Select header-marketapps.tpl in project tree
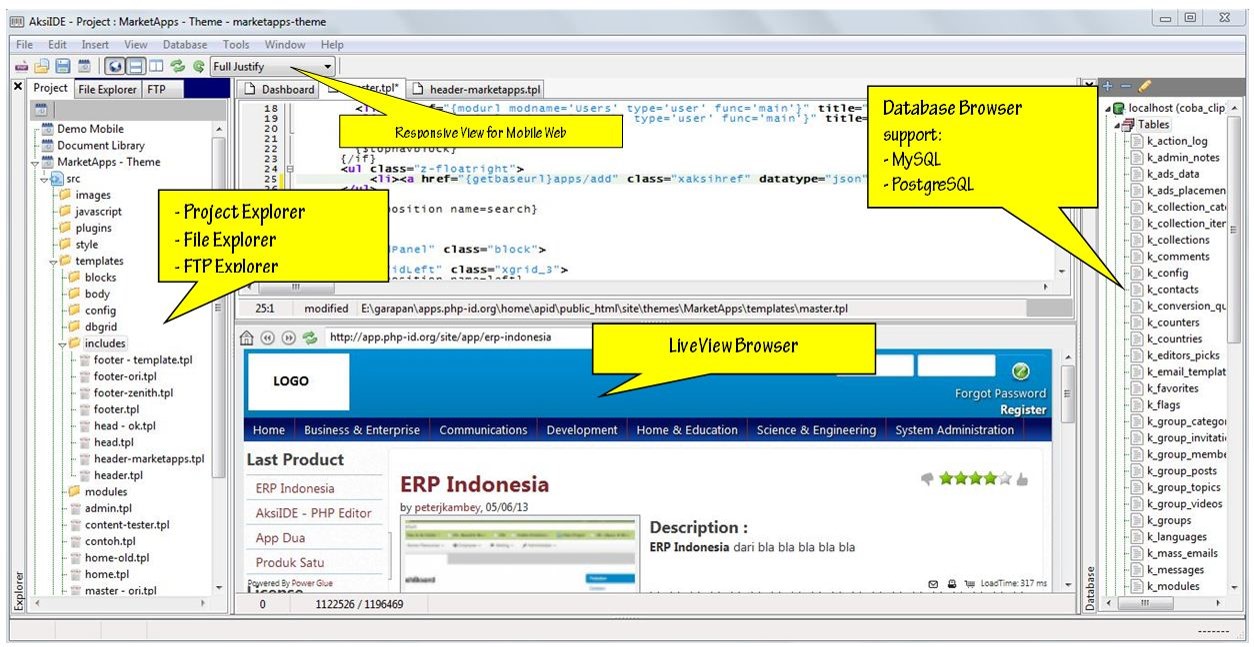 [149, 459]
